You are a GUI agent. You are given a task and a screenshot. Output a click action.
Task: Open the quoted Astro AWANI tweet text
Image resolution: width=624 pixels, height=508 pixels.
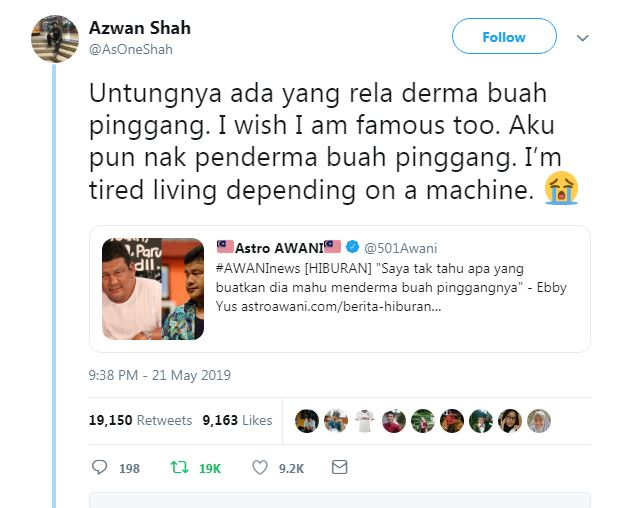pyautogui.click(x=391, y=287)
